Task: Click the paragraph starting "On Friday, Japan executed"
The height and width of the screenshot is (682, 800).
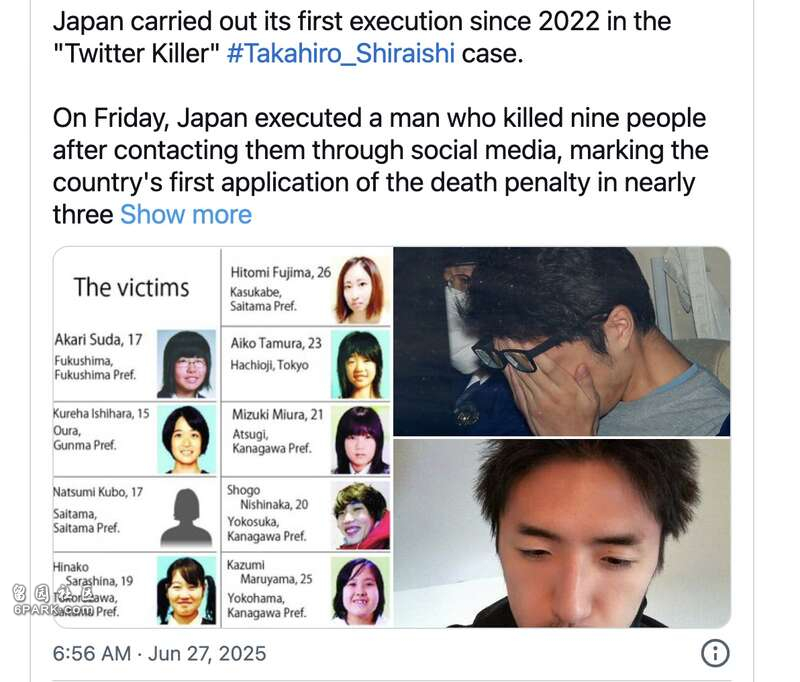Action: [x=381, y=166]
